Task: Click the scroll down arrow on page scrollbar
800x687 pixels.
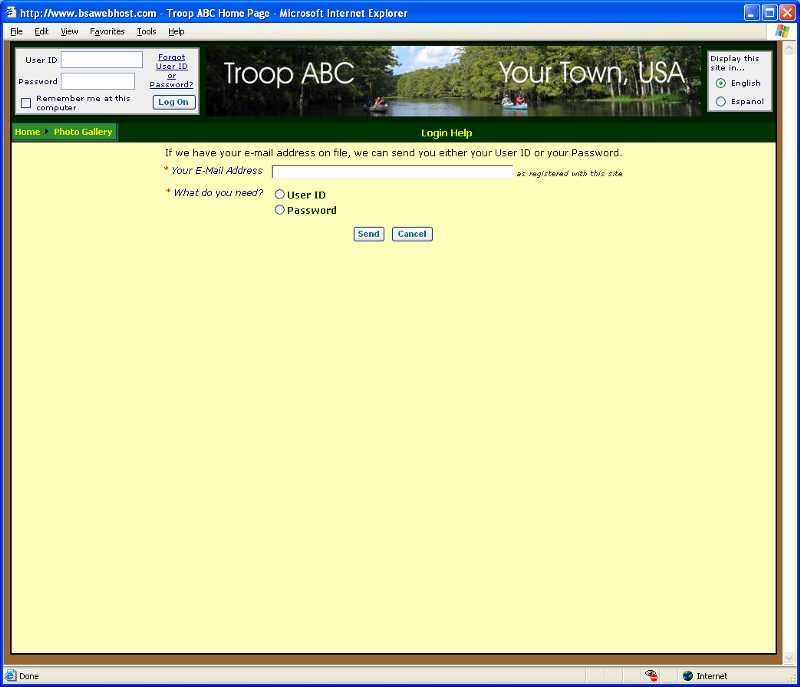Action: coord(789,658)
